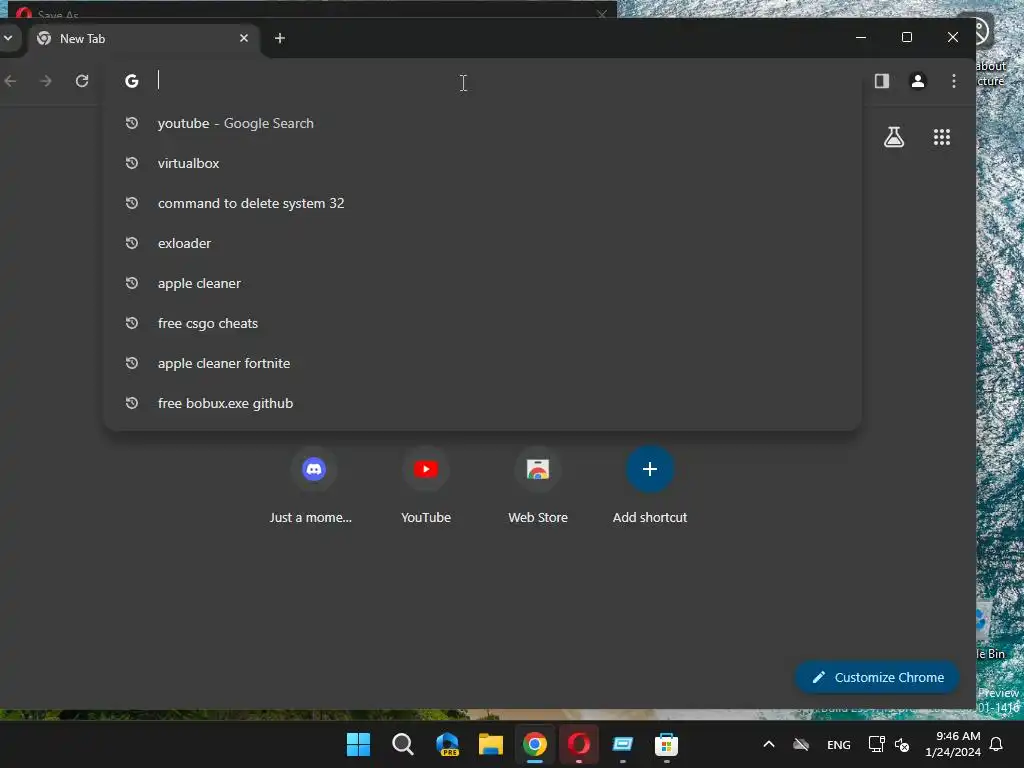Expand the tab search dropdown arrow
1024x768 pixels.
pos(8,38)
